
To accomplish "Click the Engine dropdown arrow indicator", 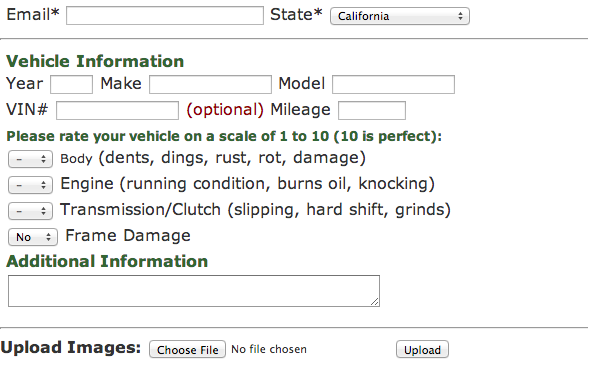I will pyautogui.click(x=44, y=185).
